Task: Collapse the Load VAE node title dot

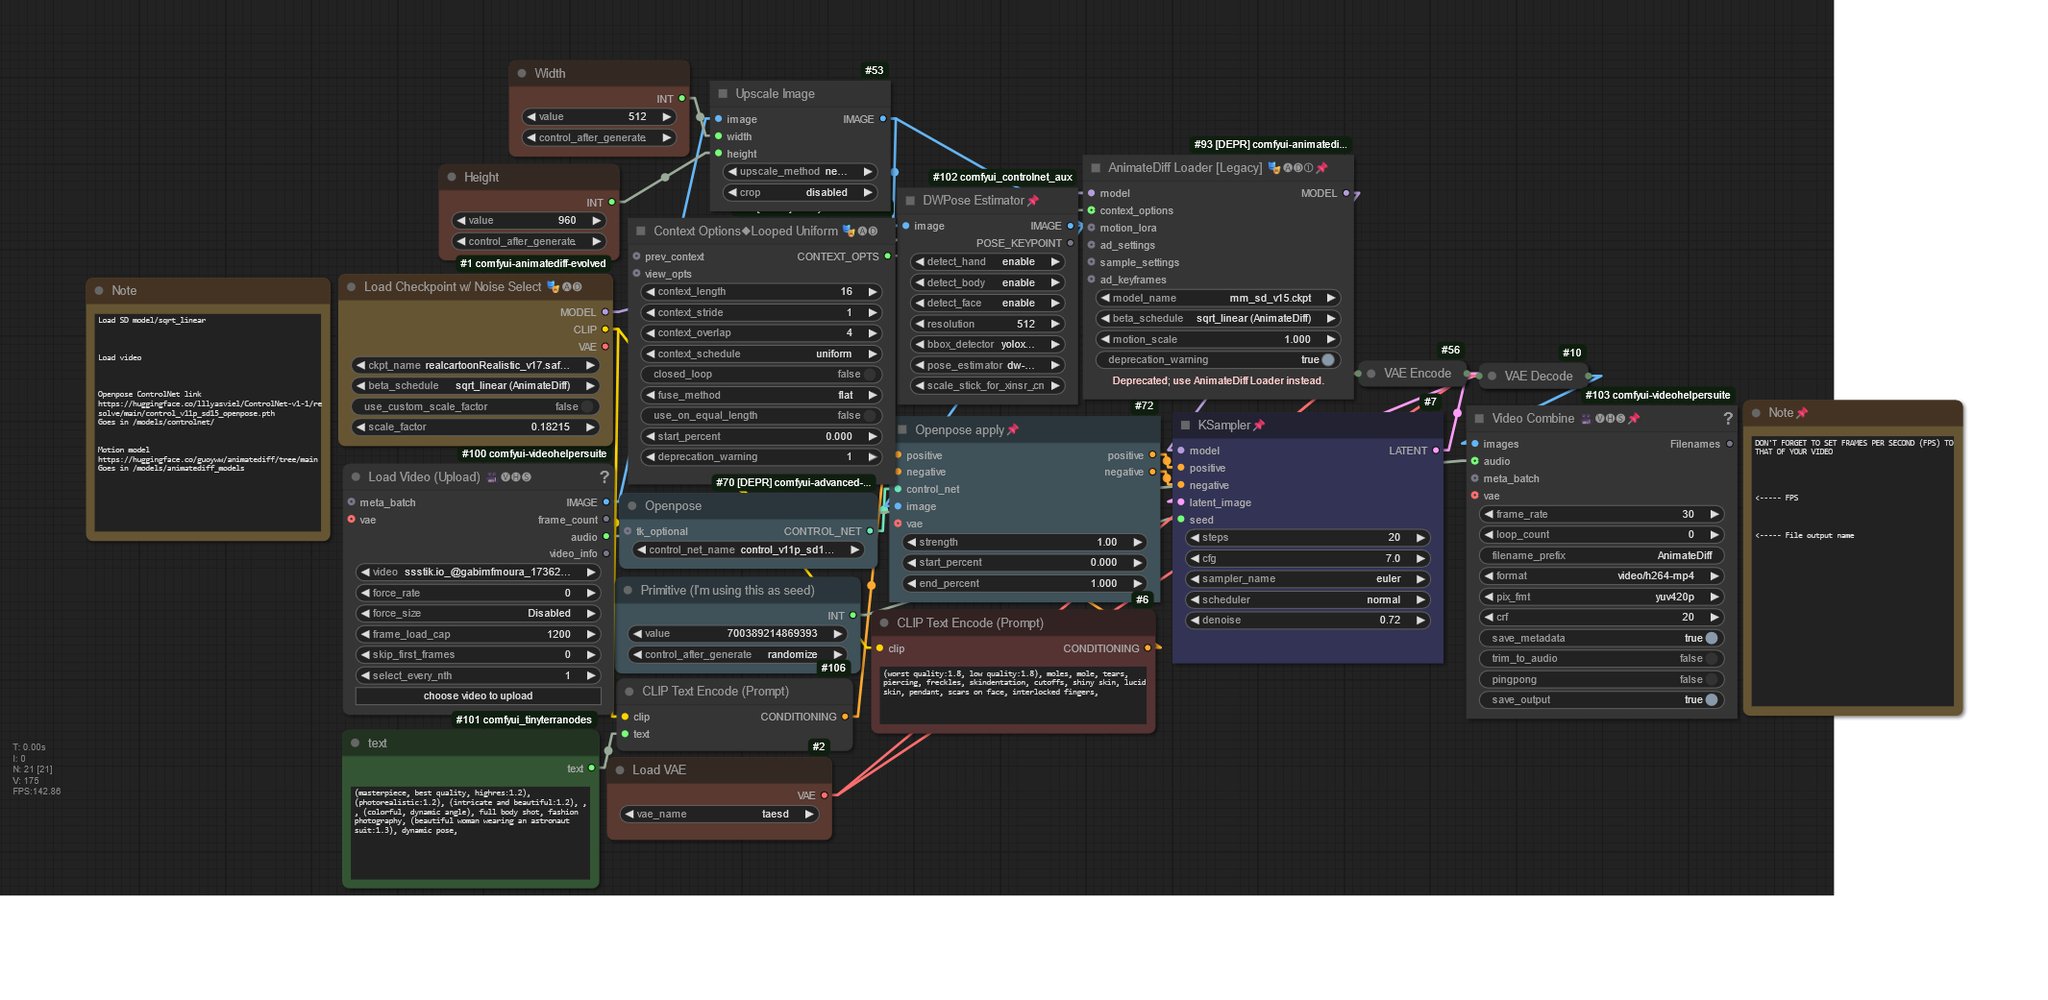Action: coord(620,770)
